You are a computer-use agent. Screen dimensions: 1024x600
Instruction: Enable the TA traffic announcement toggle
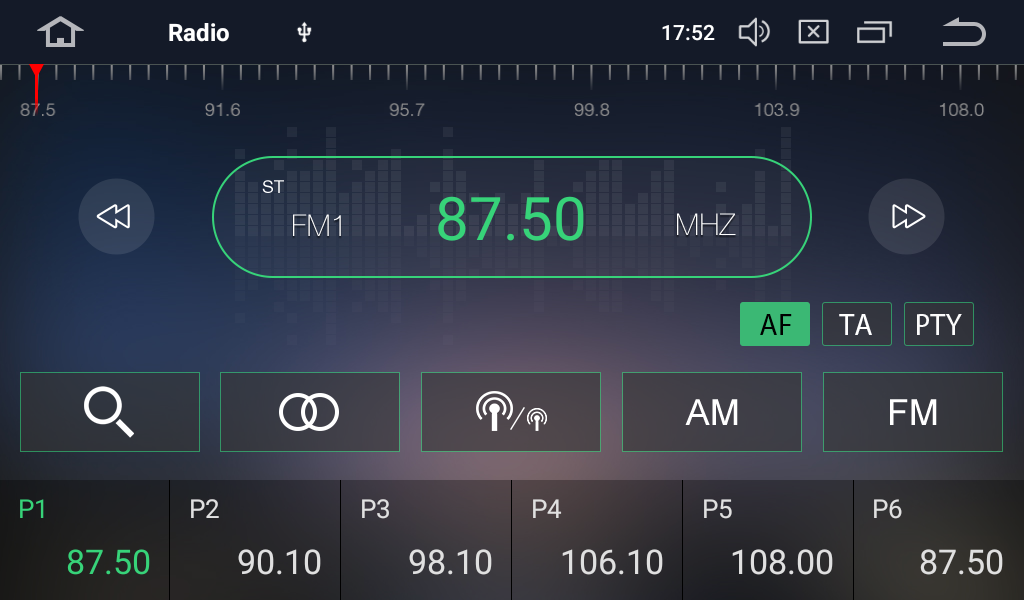pos(856,325)
